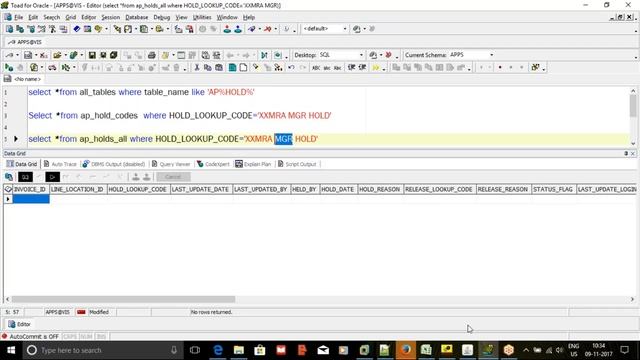This screenshot has width=640, height=360.
Task: Click the 'ap_hold_codes' text in line 3
Action: click(x=109, y=116)
